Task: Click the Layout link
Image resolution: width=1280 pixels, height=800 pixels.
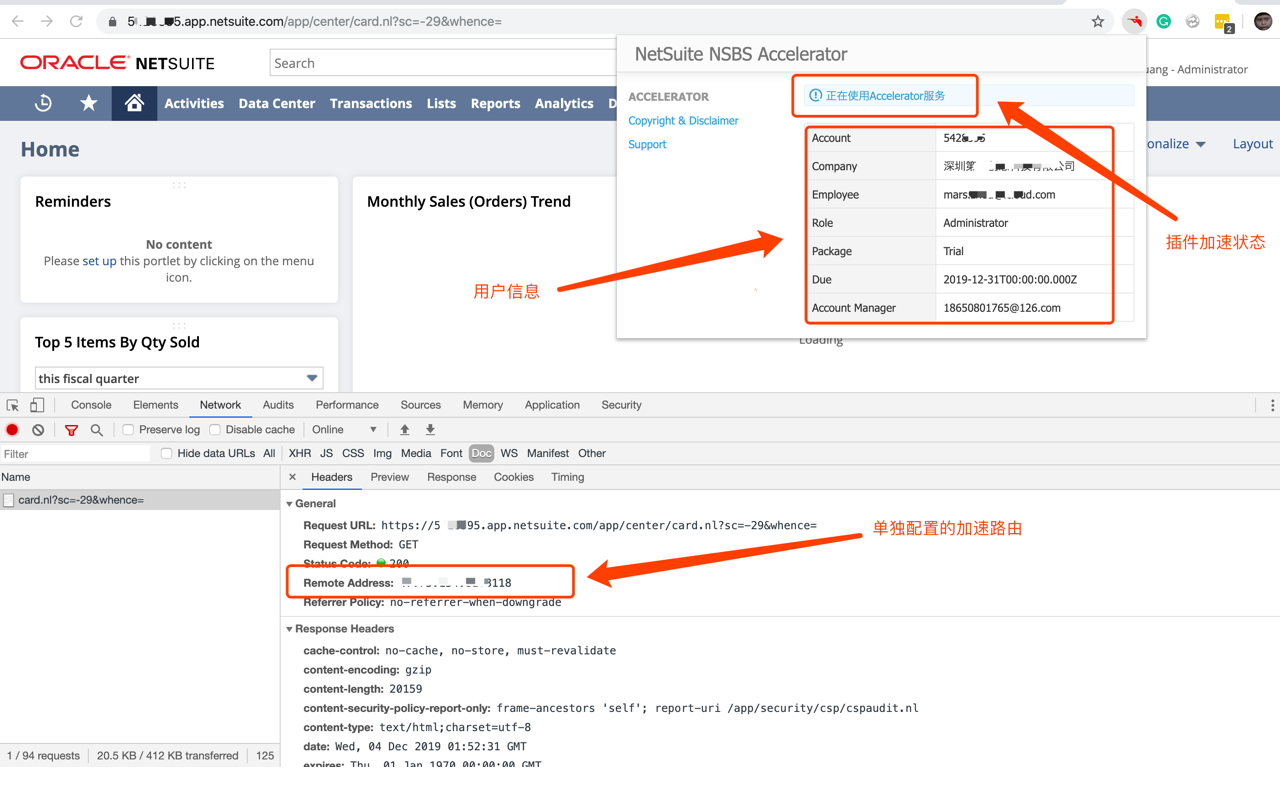Action: (1252, 144)
